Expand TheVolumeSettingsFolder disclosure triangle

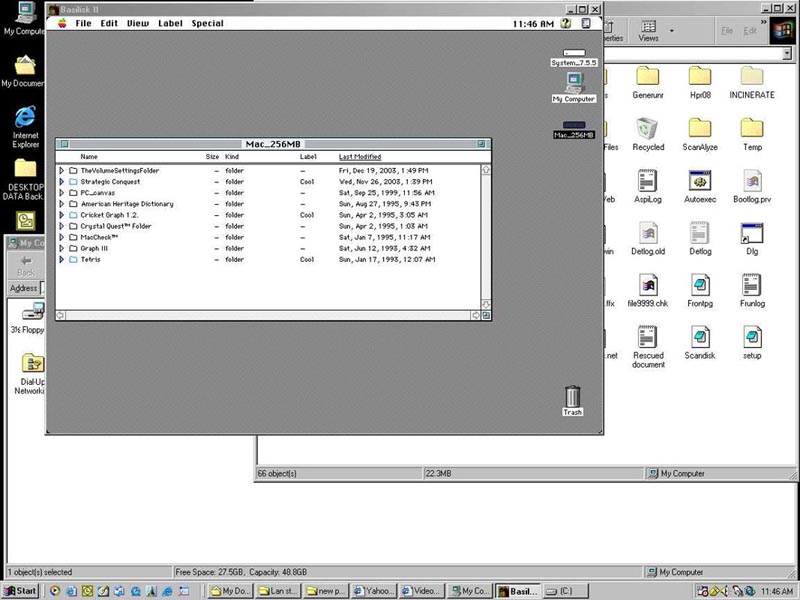pyautogui.click(x=61, y=170)
